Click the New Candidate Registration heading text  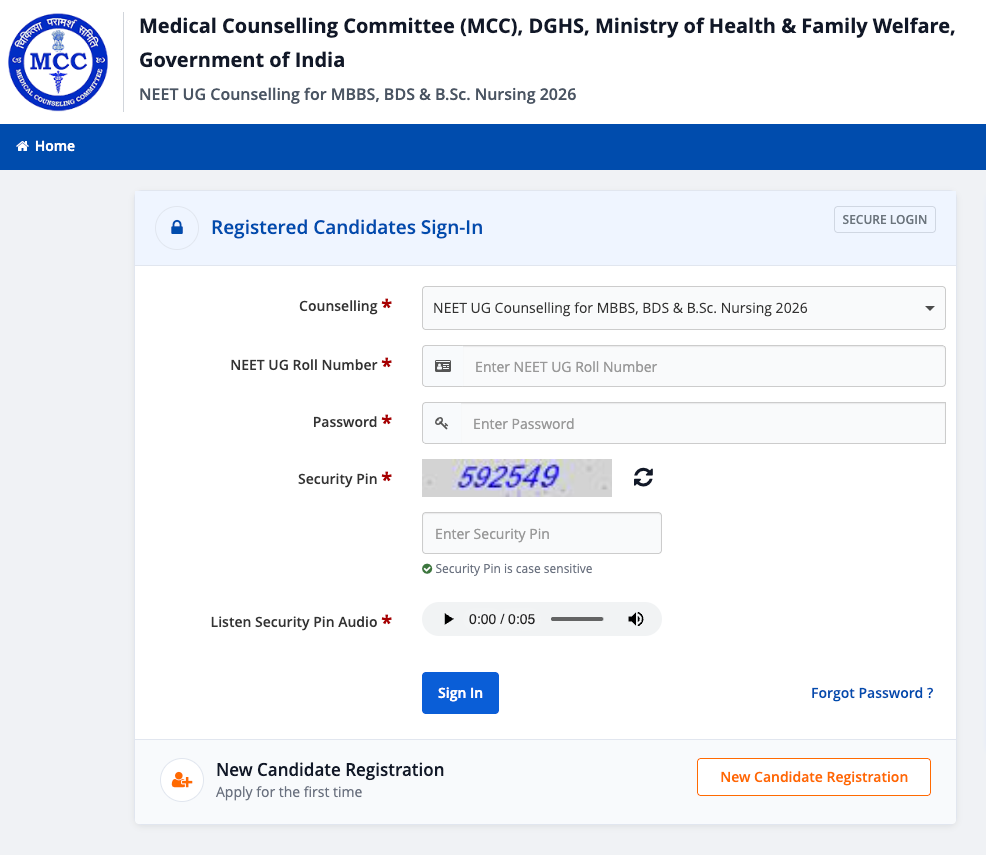coord(330,770)
